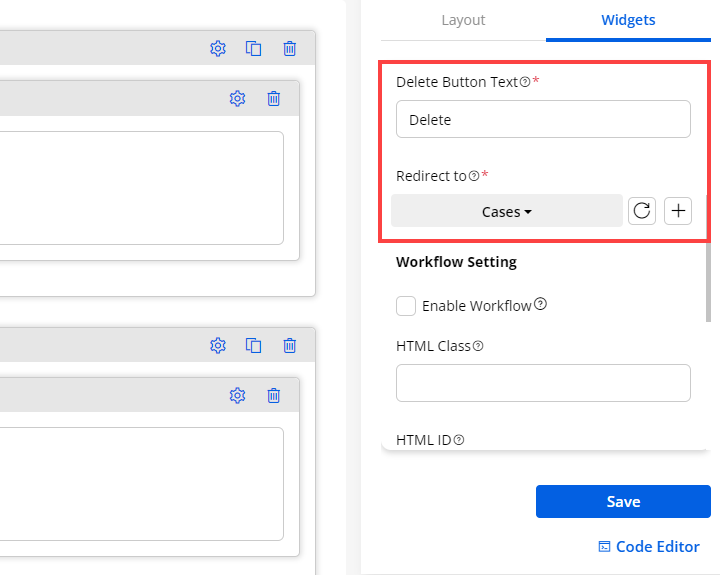Click help icon beside Enable Workflow
Viewport: 720px width, 575px height.
click(540, 305)
